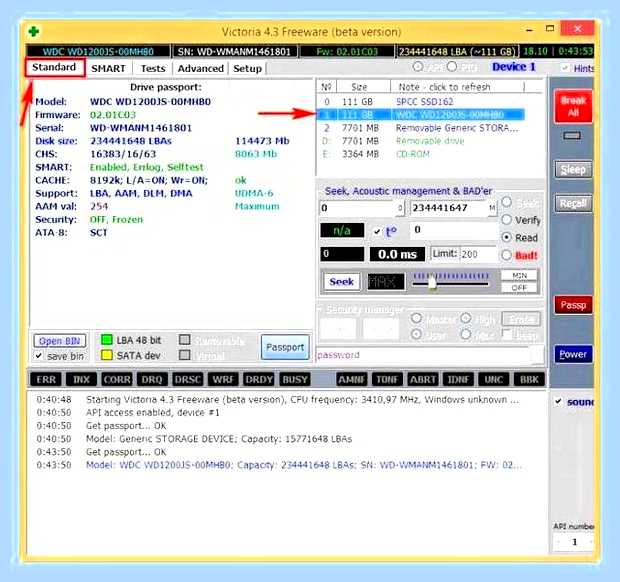
Task: Click the BBK error indicator
Action: coord(529,380)
